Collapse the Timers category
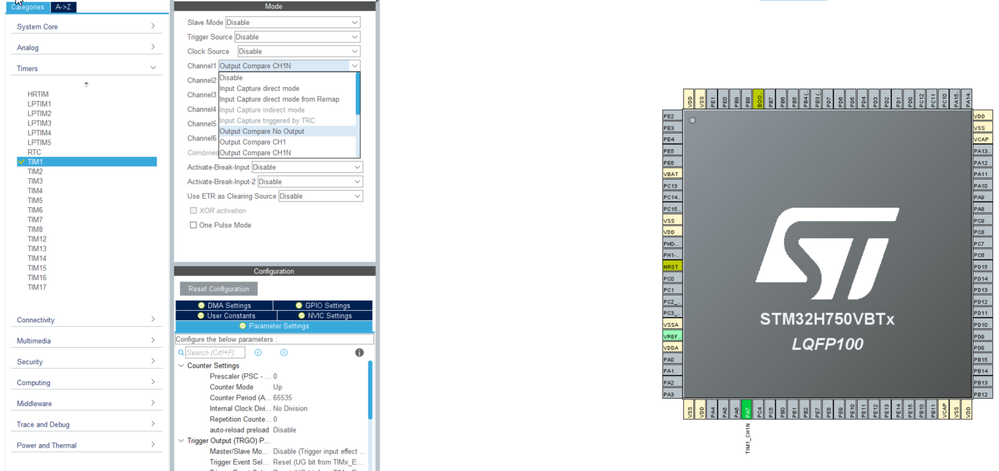Screen dimensions: 999x471 pos(86,68)
